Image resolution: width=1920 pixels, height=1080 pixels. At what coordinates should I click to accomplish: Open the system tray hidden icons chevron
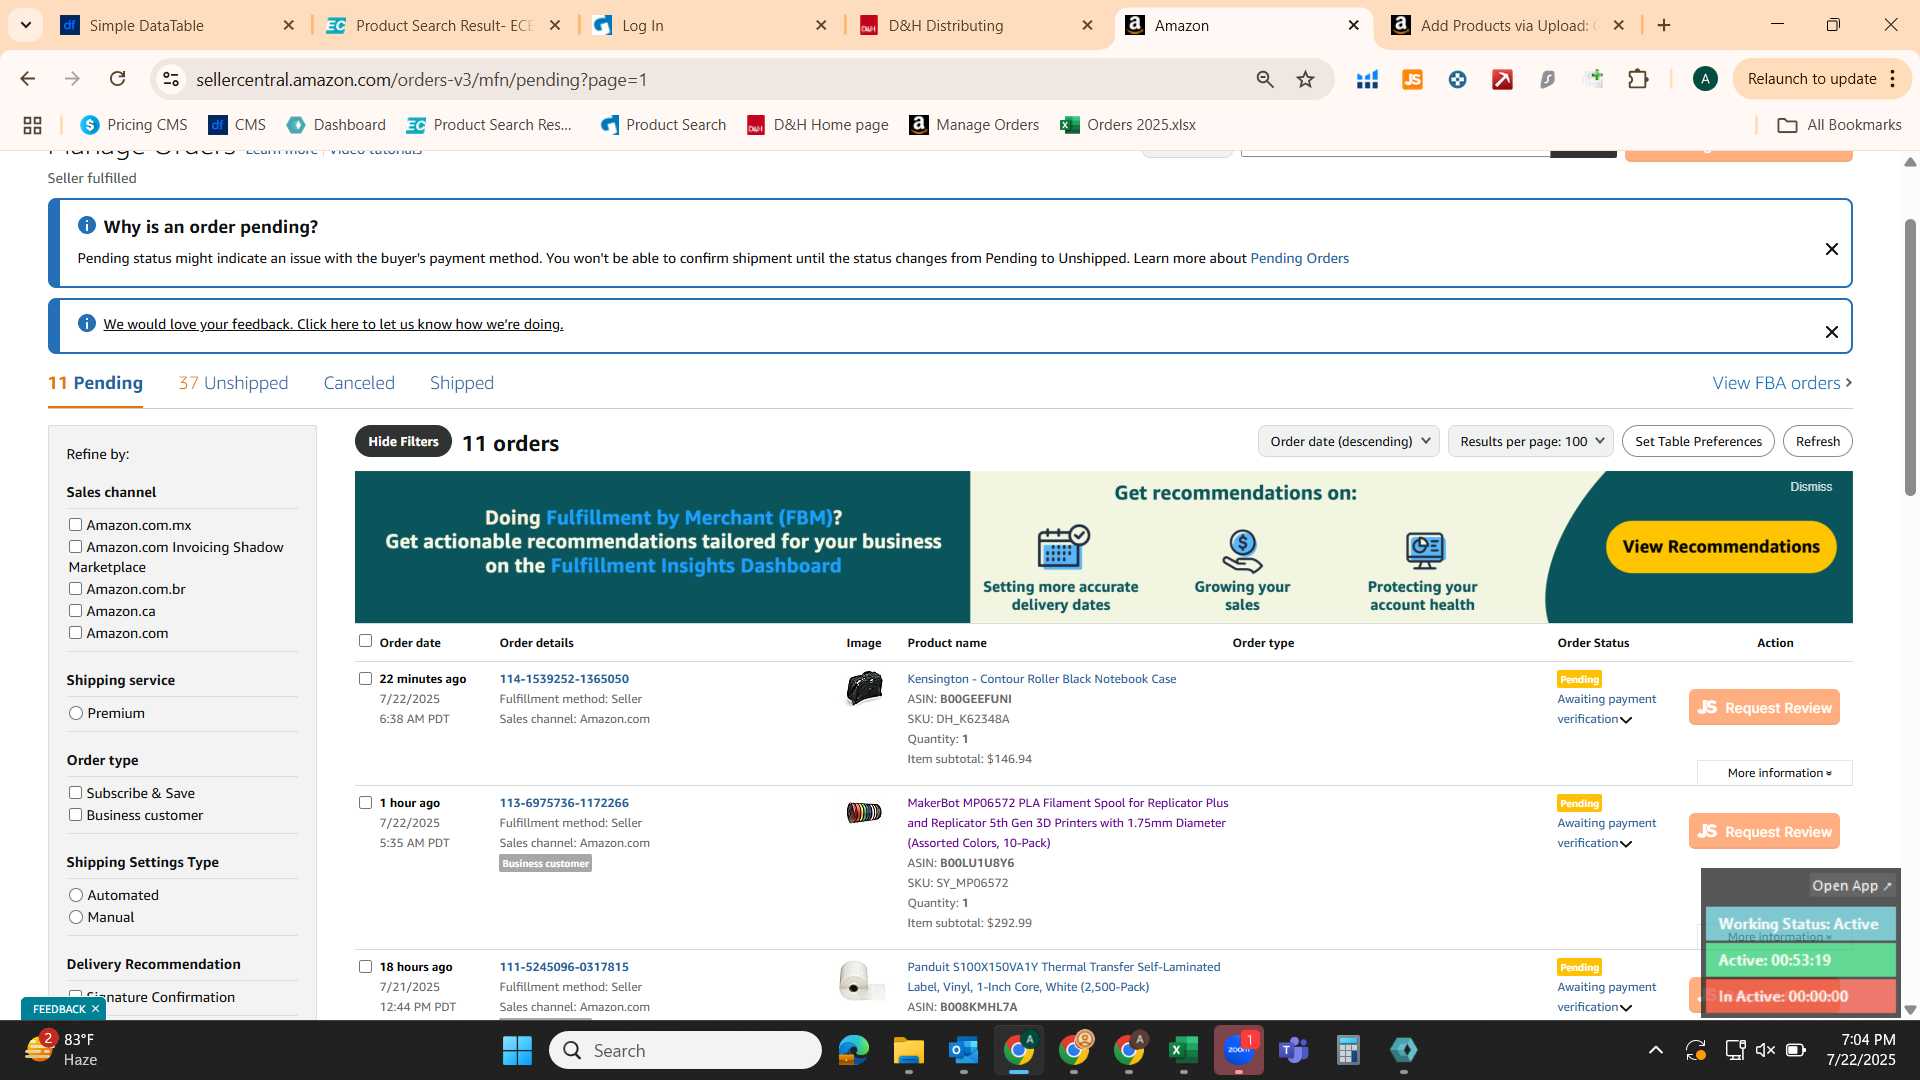pos(1655,1050)
